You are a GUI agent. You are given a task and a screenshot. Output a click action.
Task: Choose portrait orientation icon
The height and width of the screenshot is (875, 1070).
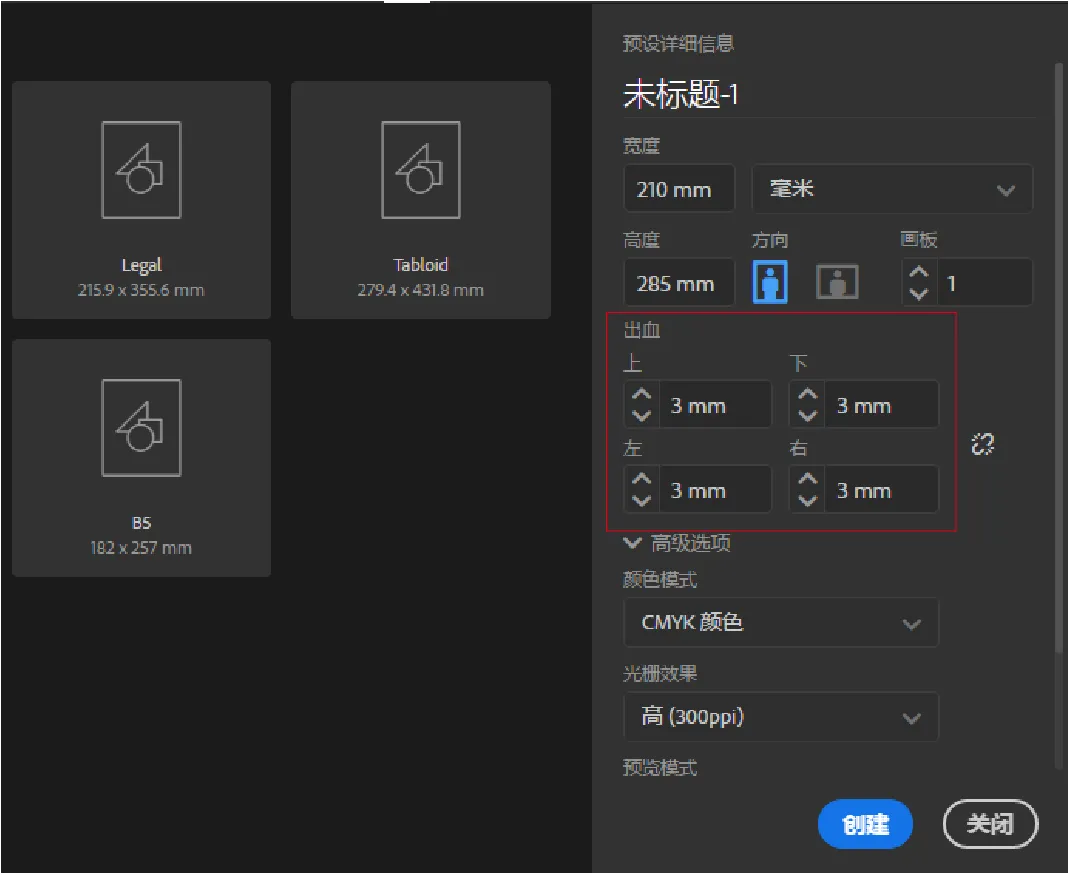point(770,282)
